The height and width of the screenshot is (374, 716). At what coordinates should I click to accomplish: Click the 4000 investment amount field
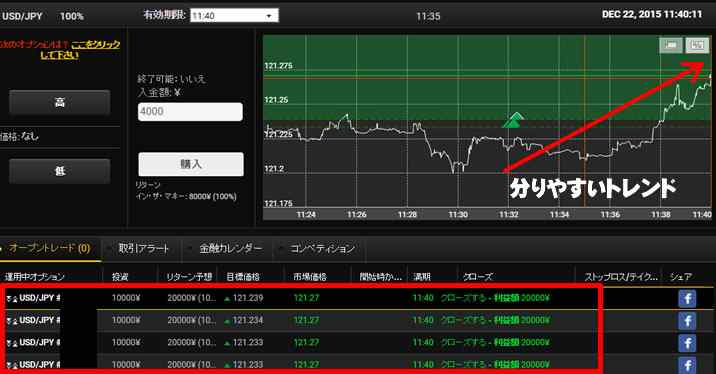(190, 111)
